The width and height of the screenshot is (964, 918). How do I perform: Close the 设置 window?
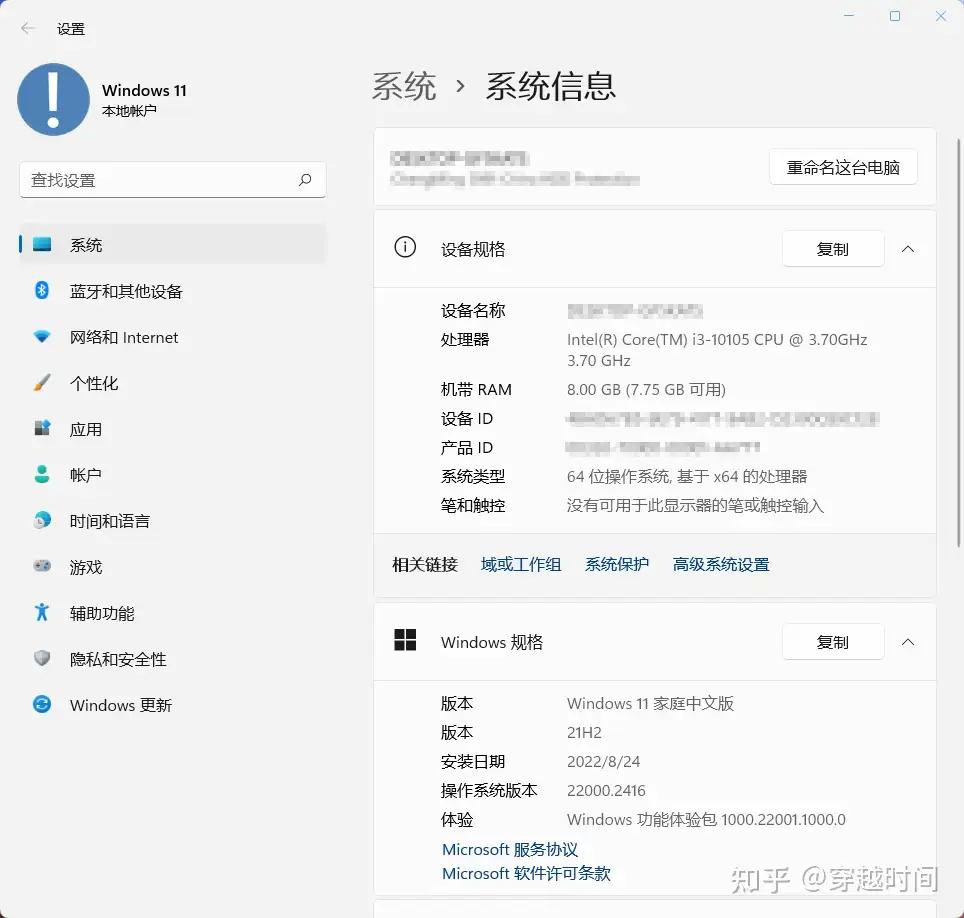tap(941, 16)
